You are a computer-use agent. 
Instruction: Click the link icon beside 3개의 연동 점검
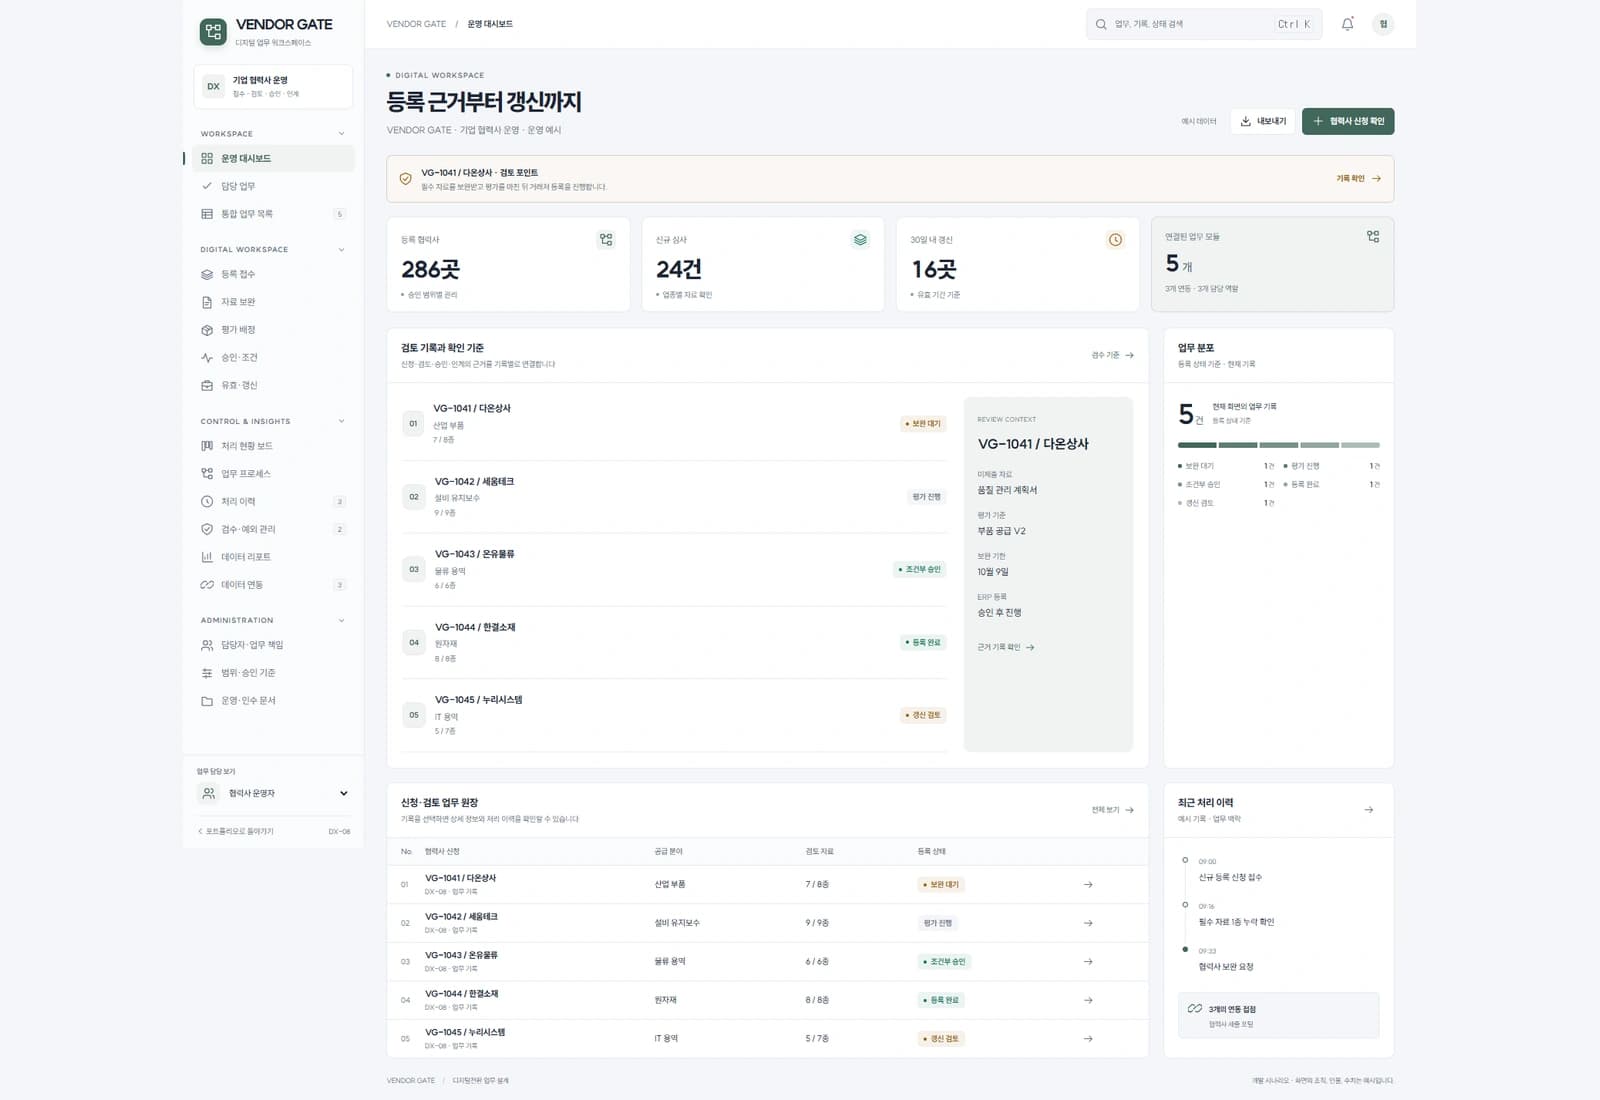[1194, 1009]
